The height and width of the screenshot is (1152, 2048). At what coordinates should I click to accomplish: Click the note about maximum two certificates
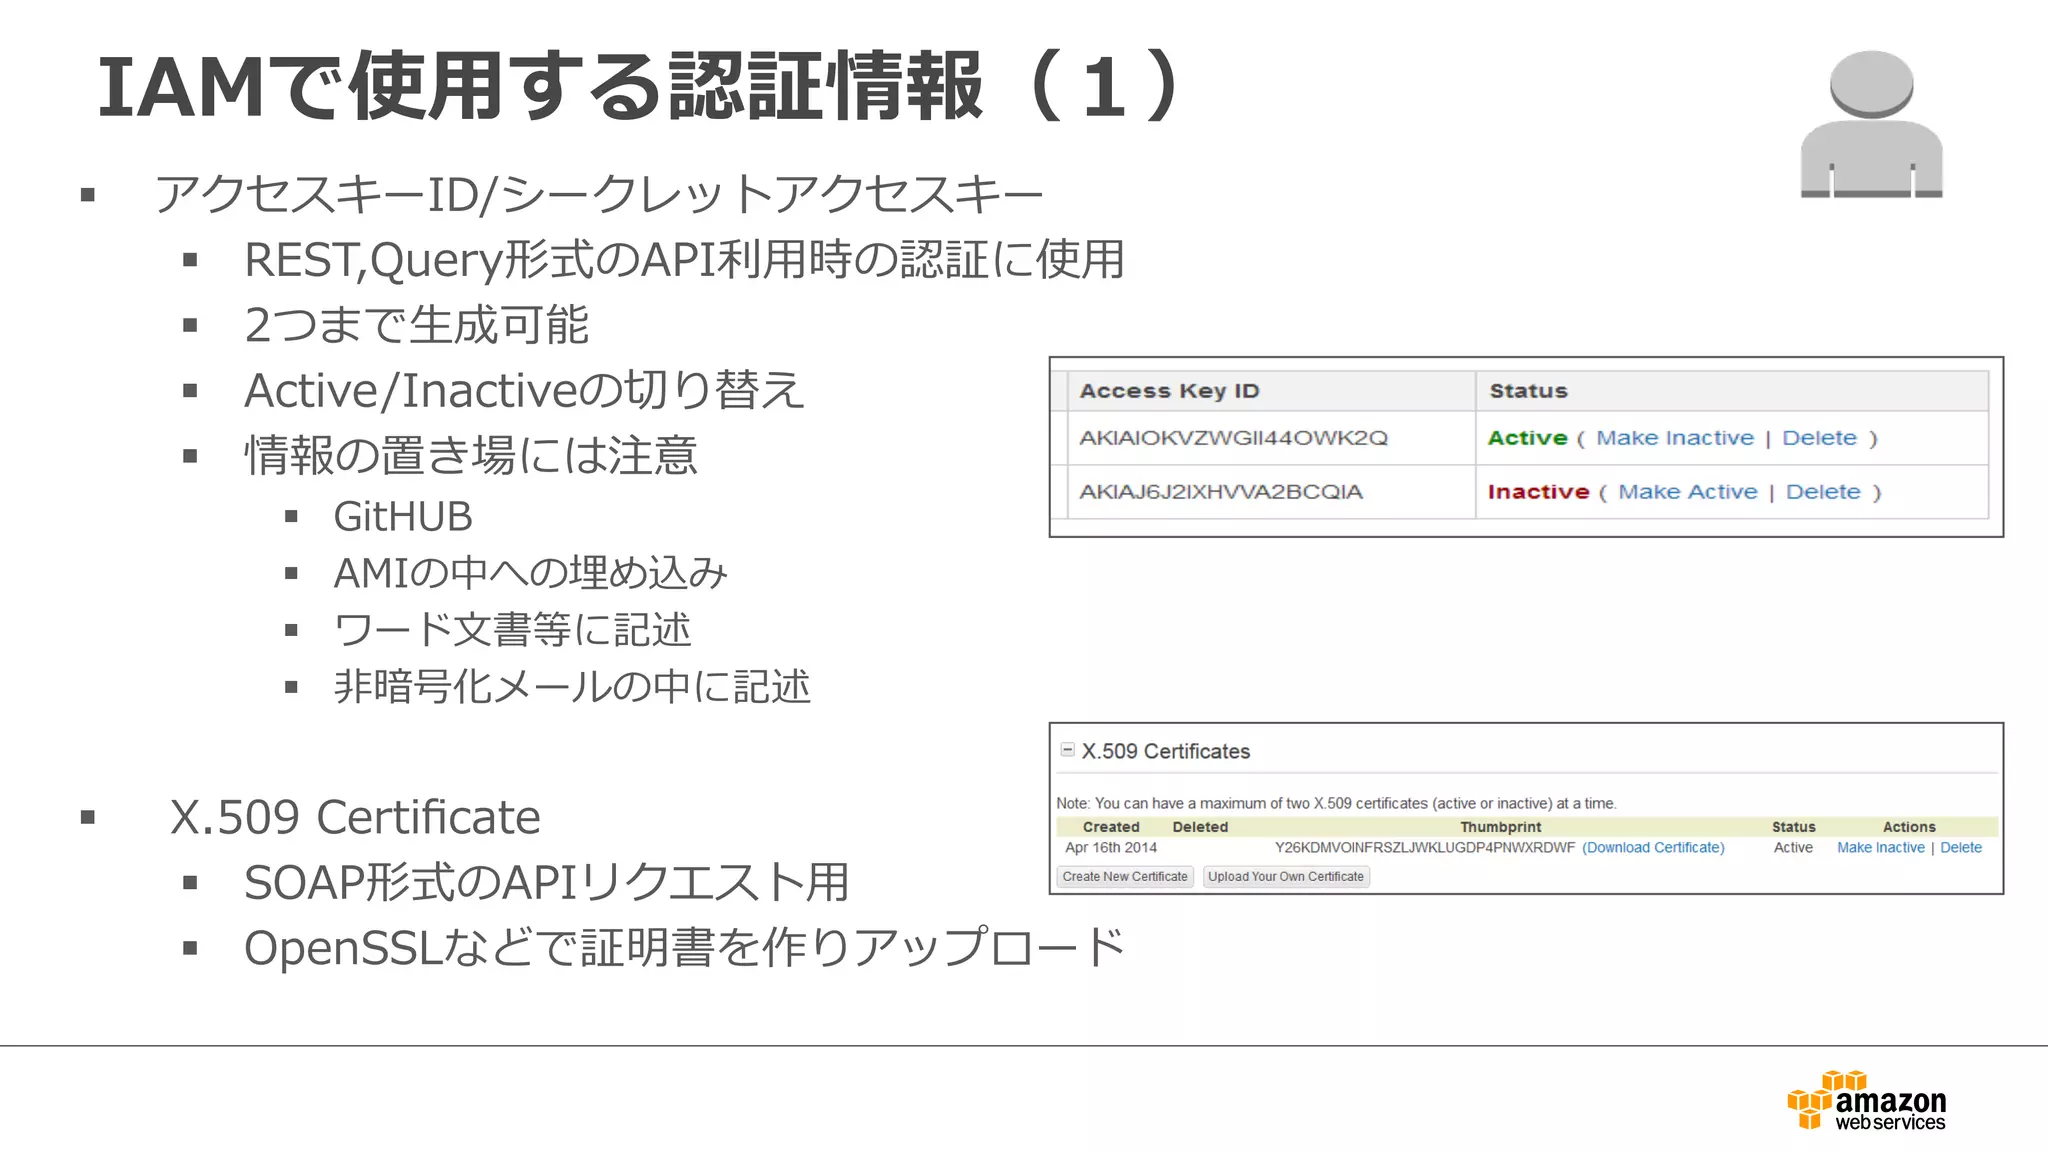pyautogui.click(x=1336, y=803)
